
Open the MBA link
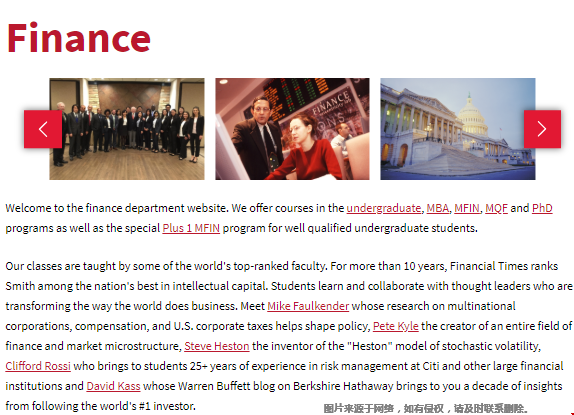[x=437, y=208]
